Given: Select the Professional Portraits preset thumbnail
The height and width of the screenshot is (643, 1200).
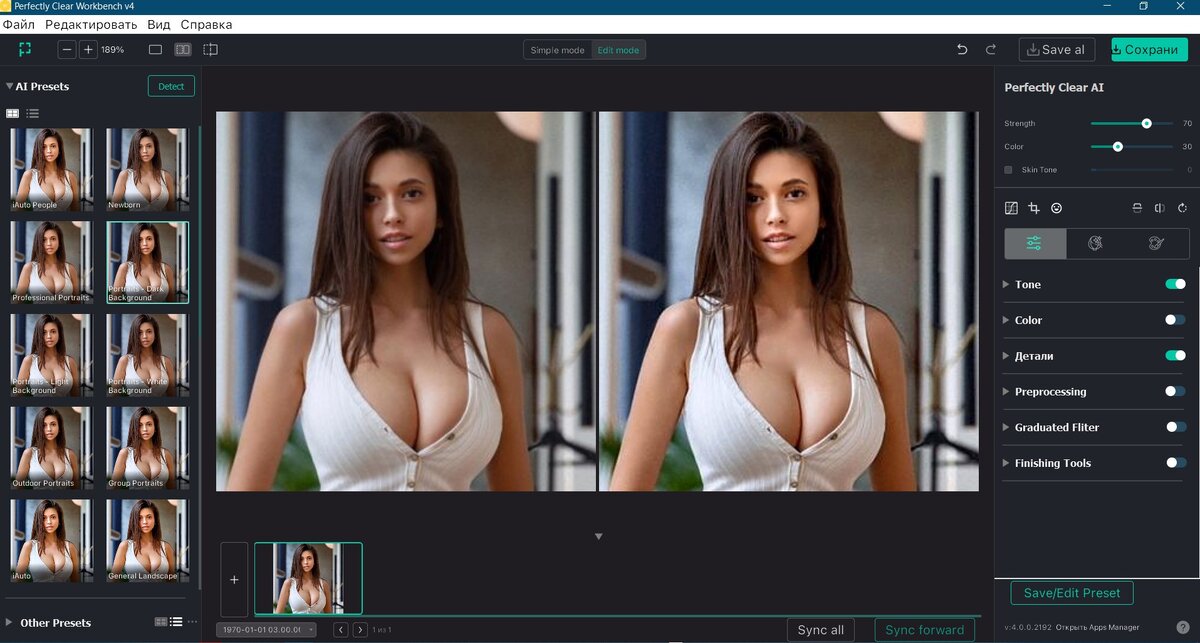Looking at the screenshot, I should (x=51, y=262).
